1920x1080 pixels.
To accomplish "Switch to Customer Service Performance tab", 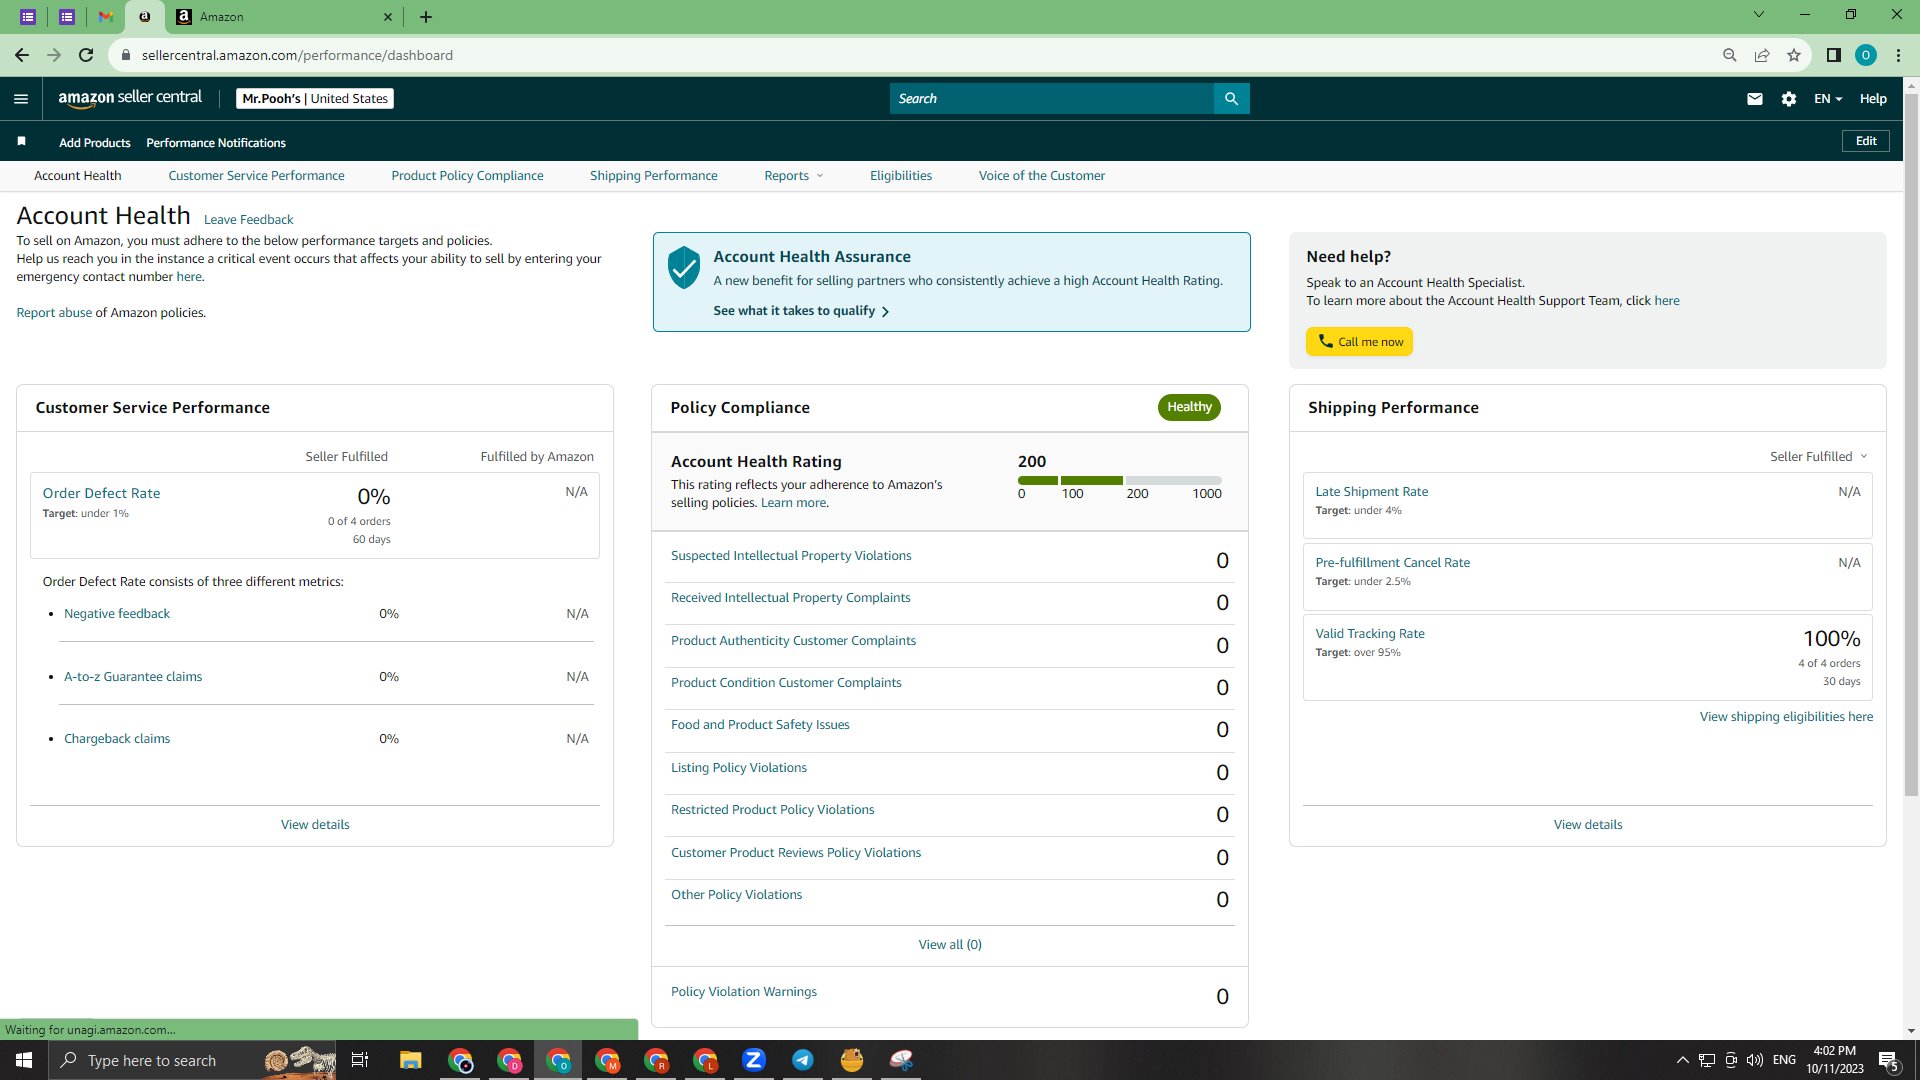I will coord(256,175).
